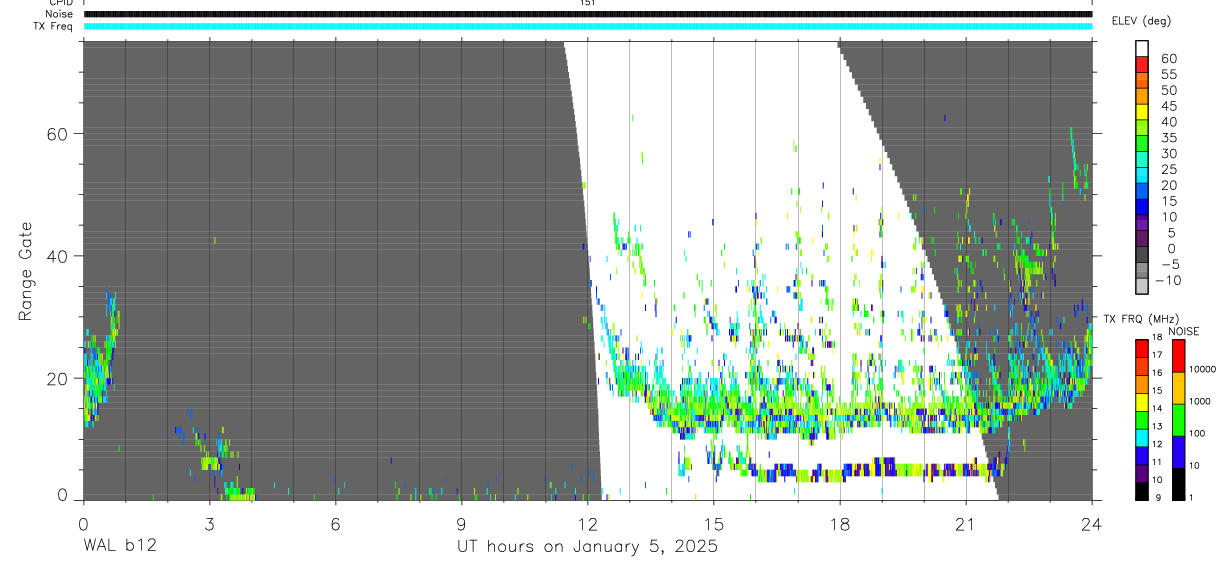
Task: Select the black bottom block of NOISE colorbar
Action: click(x=1179, y=484)
